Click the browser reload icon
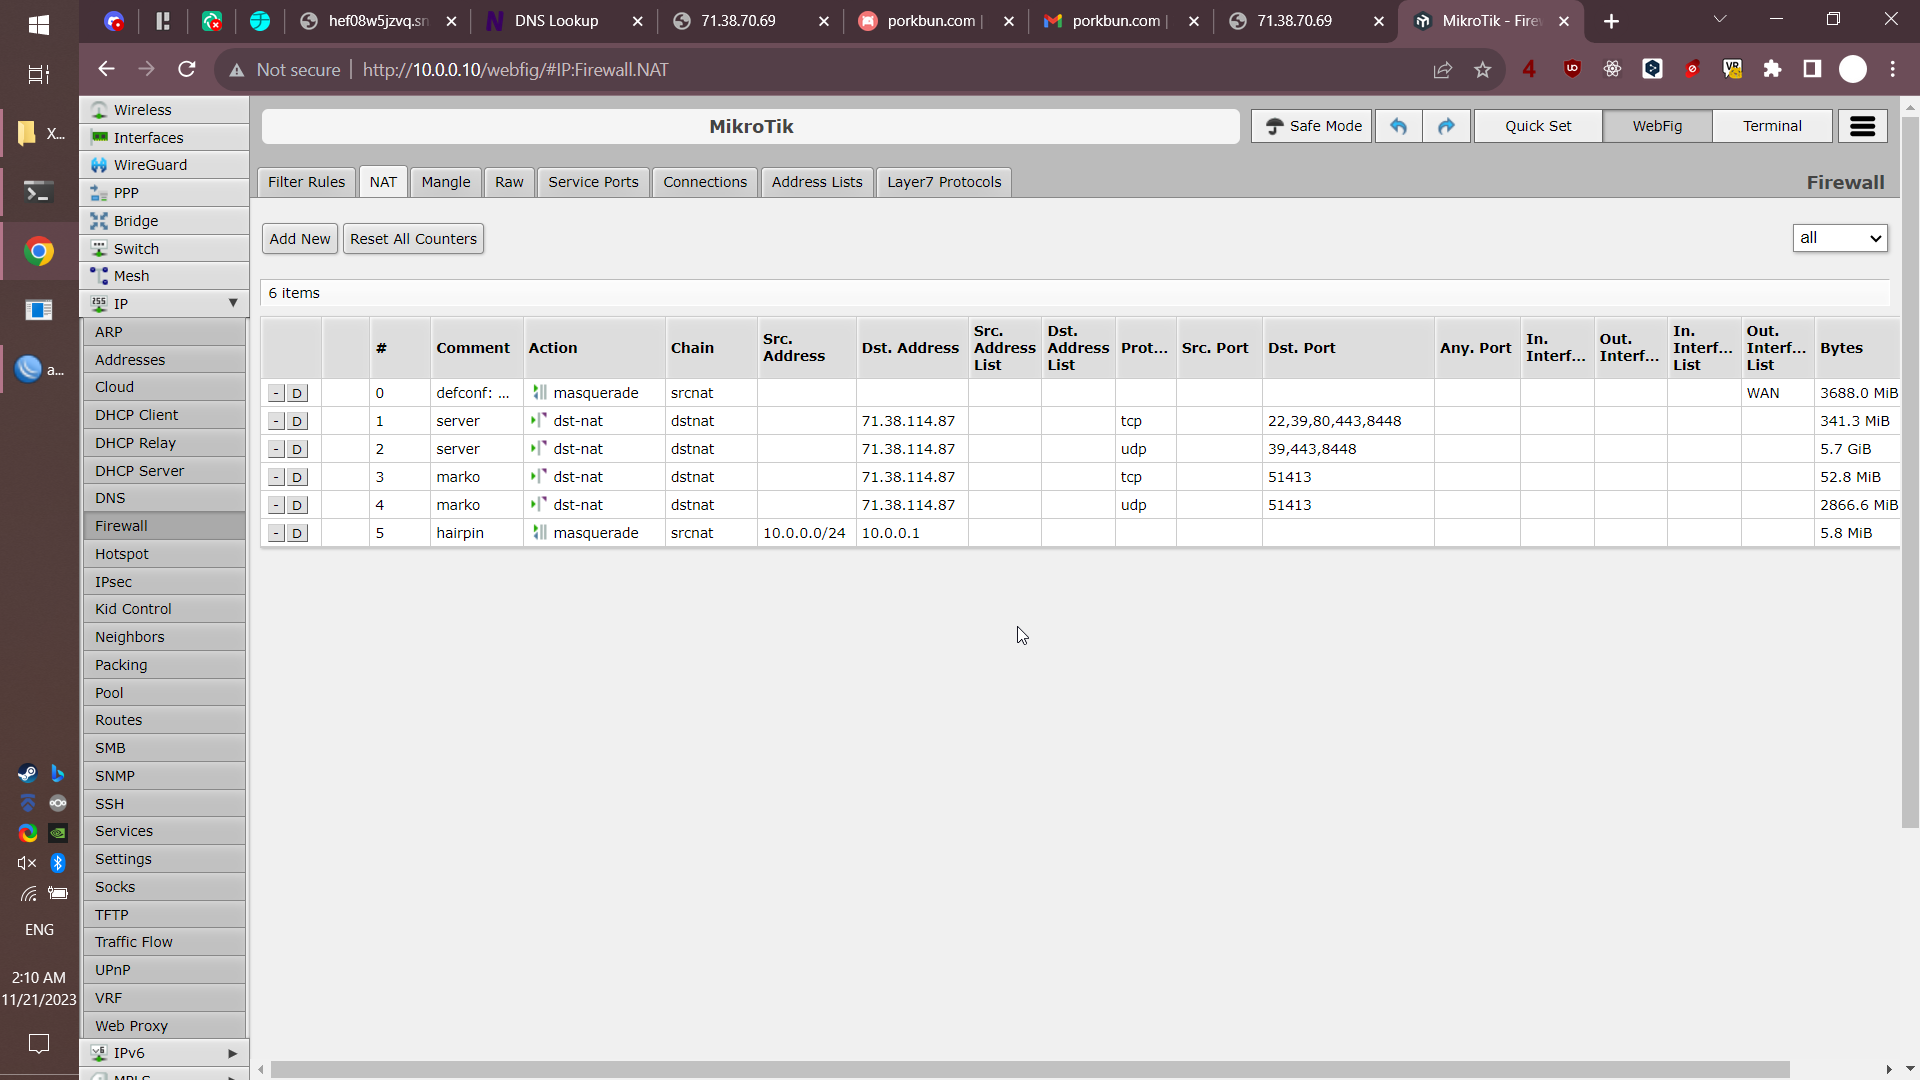 coord(187,69)
